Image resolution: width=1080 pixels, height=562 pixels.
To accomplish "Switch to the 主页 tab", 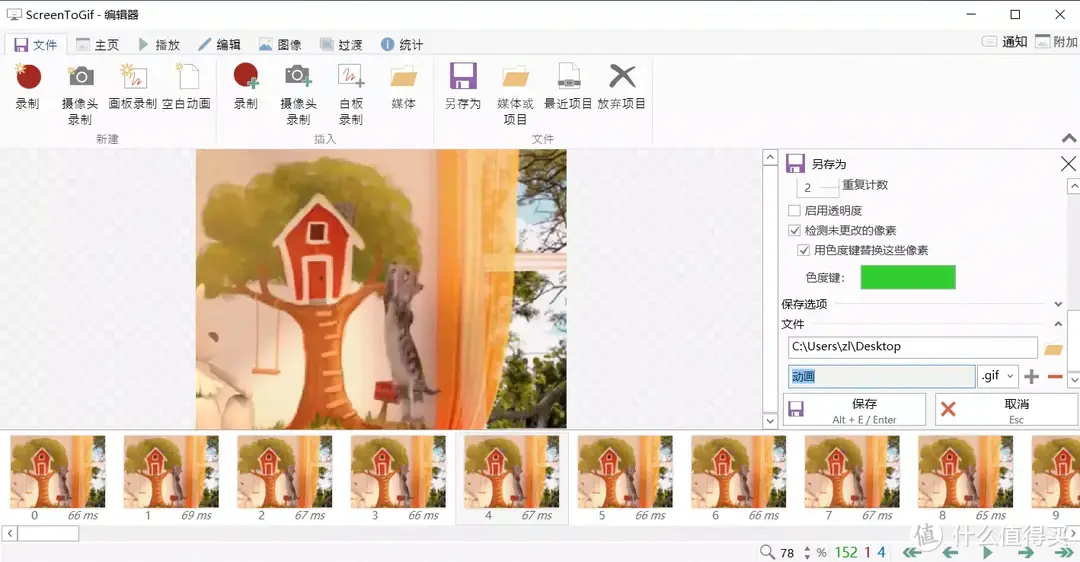I will [97, 45].
